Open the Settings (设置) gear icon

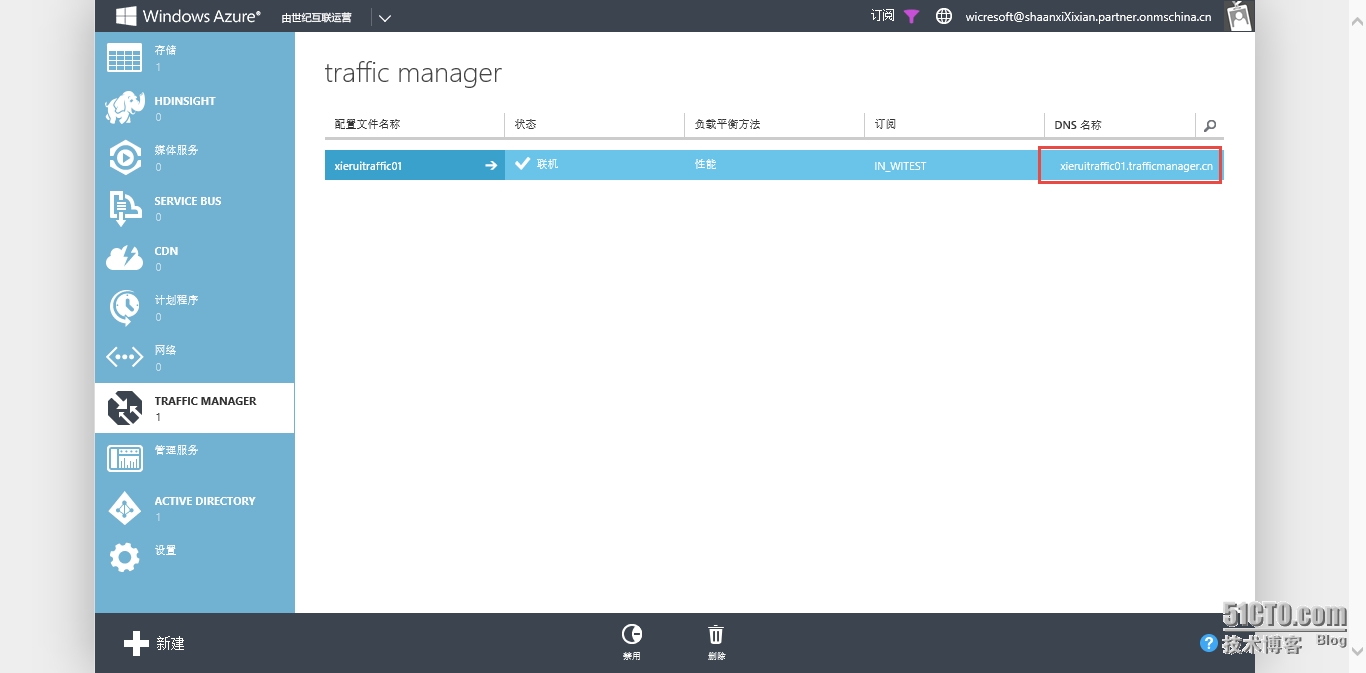tap(125, 557)
